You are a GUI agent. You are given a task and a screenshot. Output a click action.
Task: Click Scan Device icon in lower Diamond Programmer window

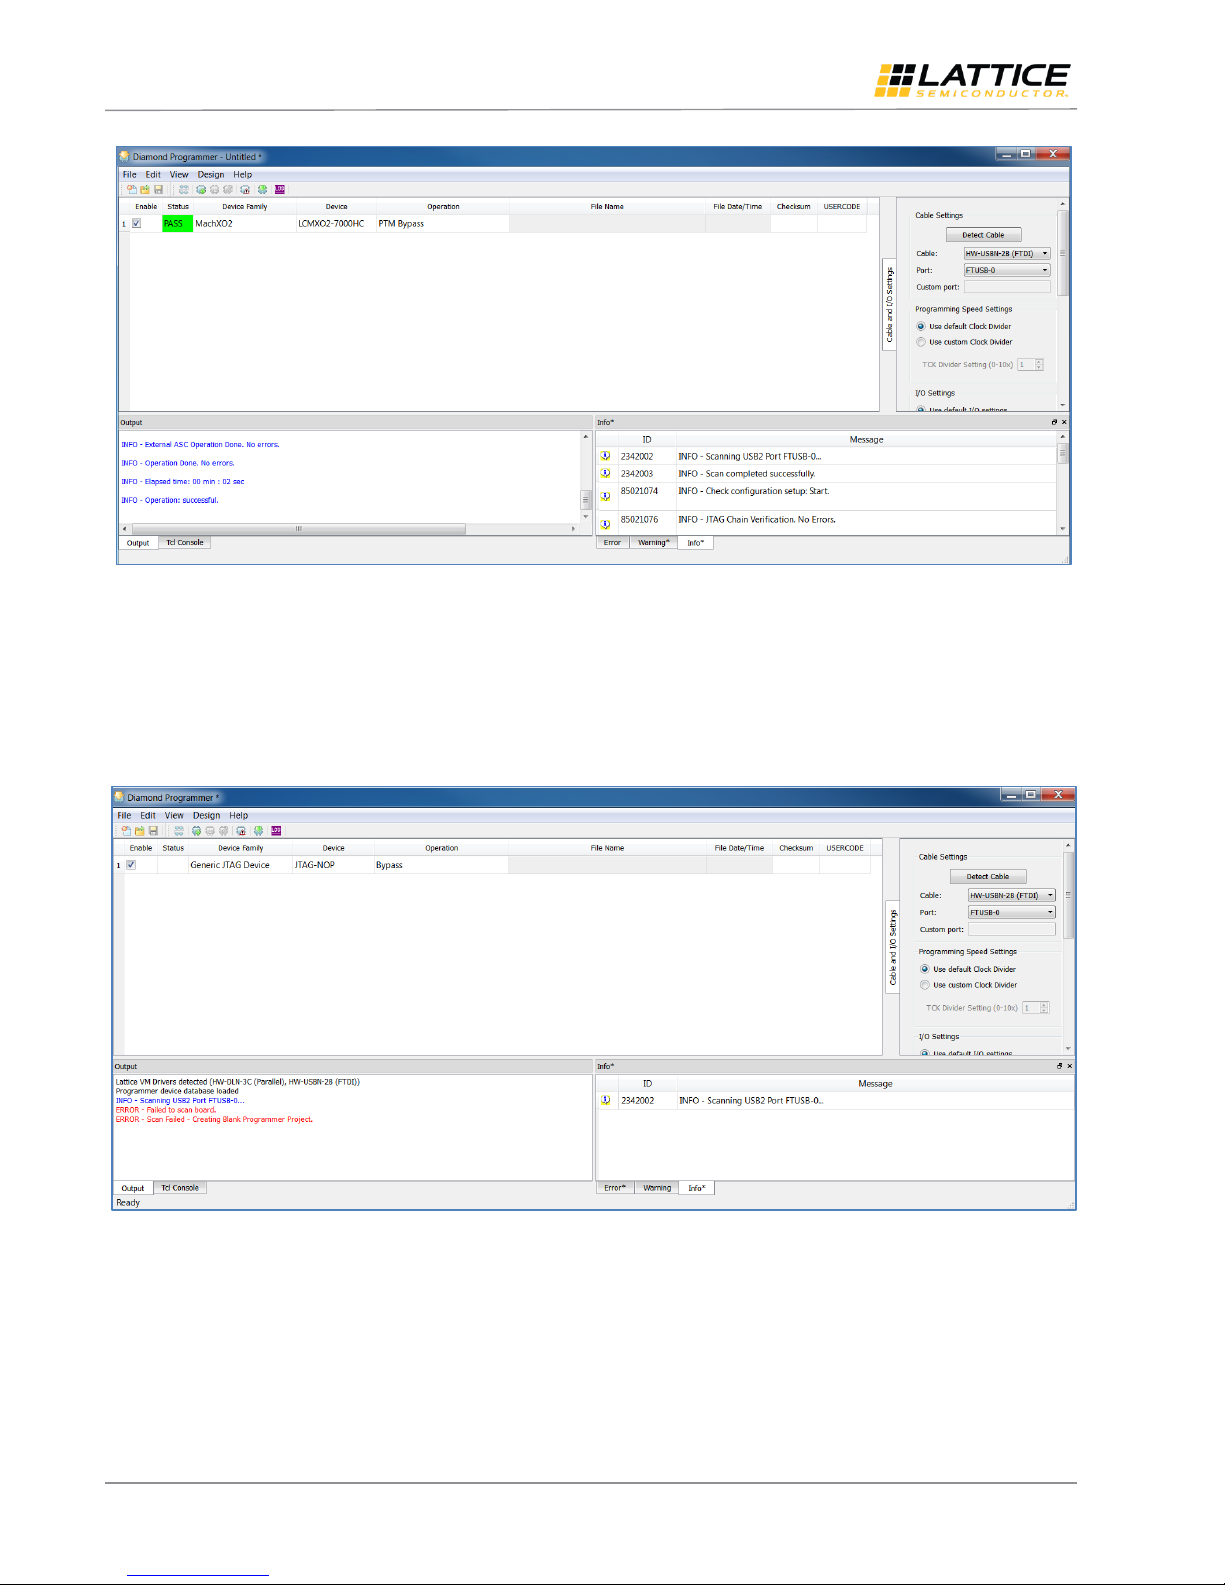(179, 831)
